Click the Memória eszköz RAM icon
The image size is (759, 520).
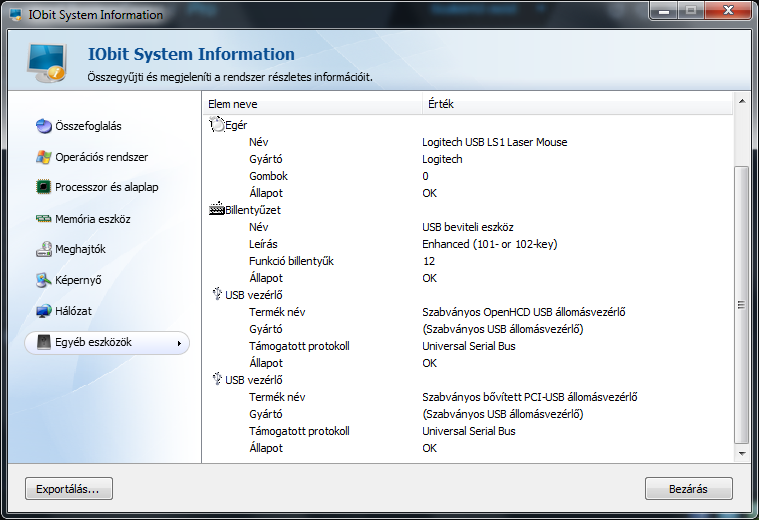[x=44, y=219]
